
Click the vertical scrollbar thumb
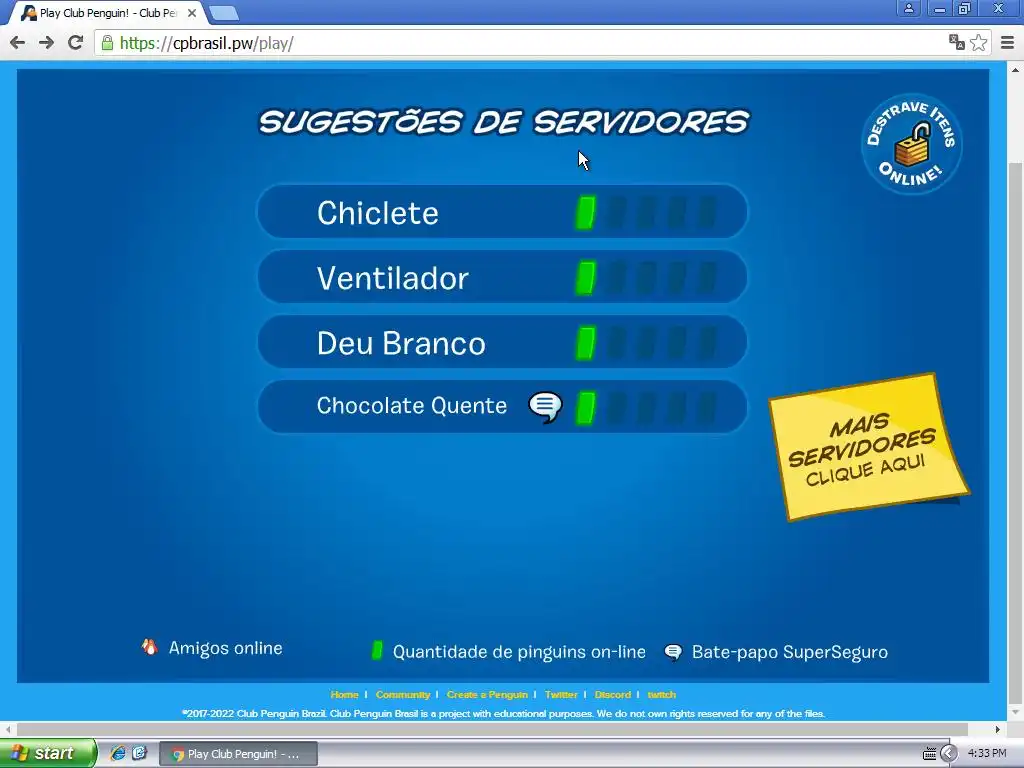(x=1015, y=431)
